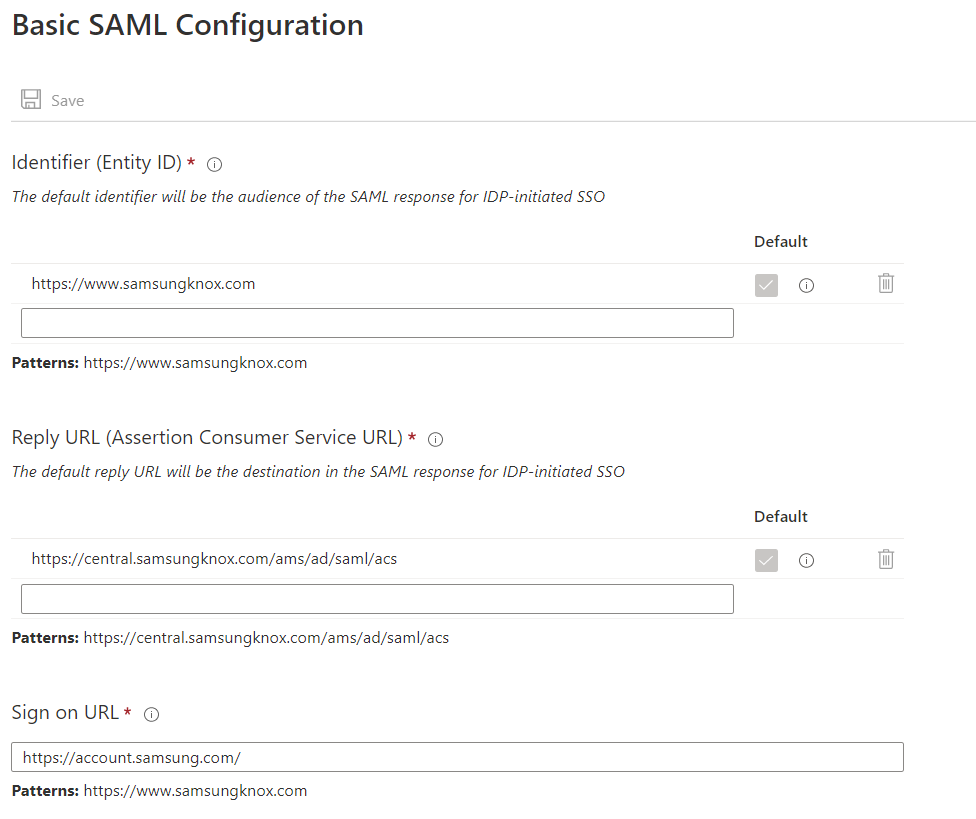The image size is (976, 819).
Task: Click the pattern link under Sign on URL
Action: (195, 790)
